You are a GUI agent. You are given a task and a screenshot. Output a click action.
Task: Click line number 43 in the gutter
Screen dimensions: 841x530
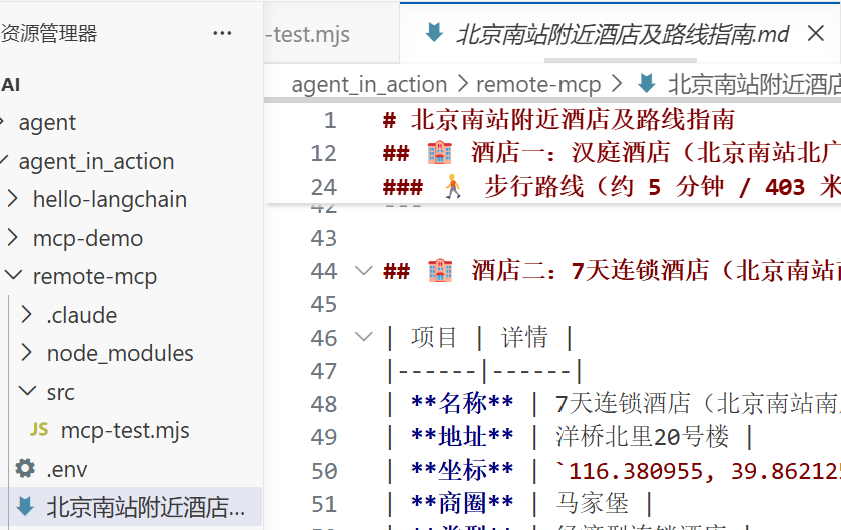click(323, 238)
